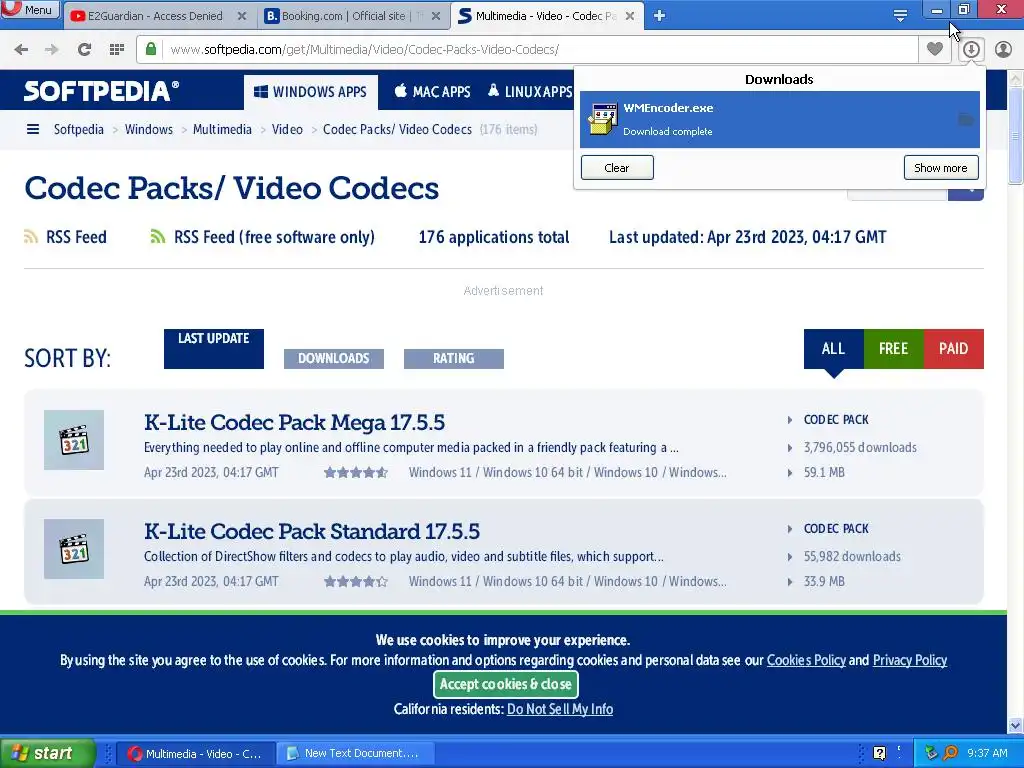Click Multimedia breadcrumb link
Viewport: 1024px width, 768px height.
(222, 129)
